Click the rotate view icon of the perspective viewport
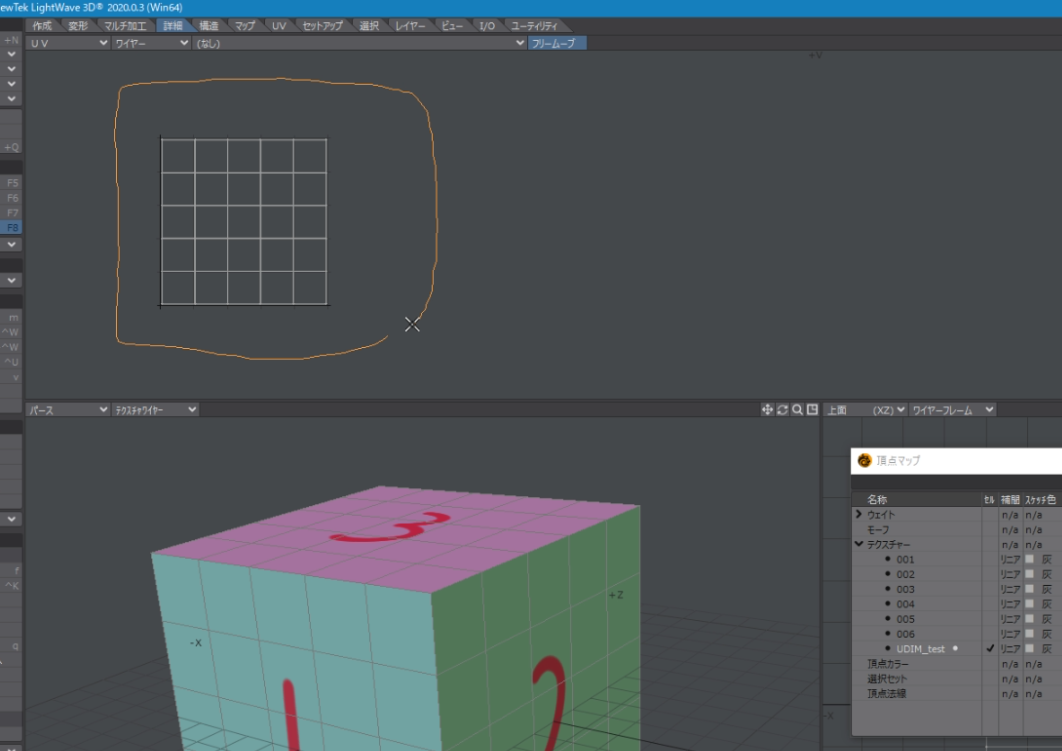The height and width of the screenshot is (751, 1062). click(x=782, y=410)
